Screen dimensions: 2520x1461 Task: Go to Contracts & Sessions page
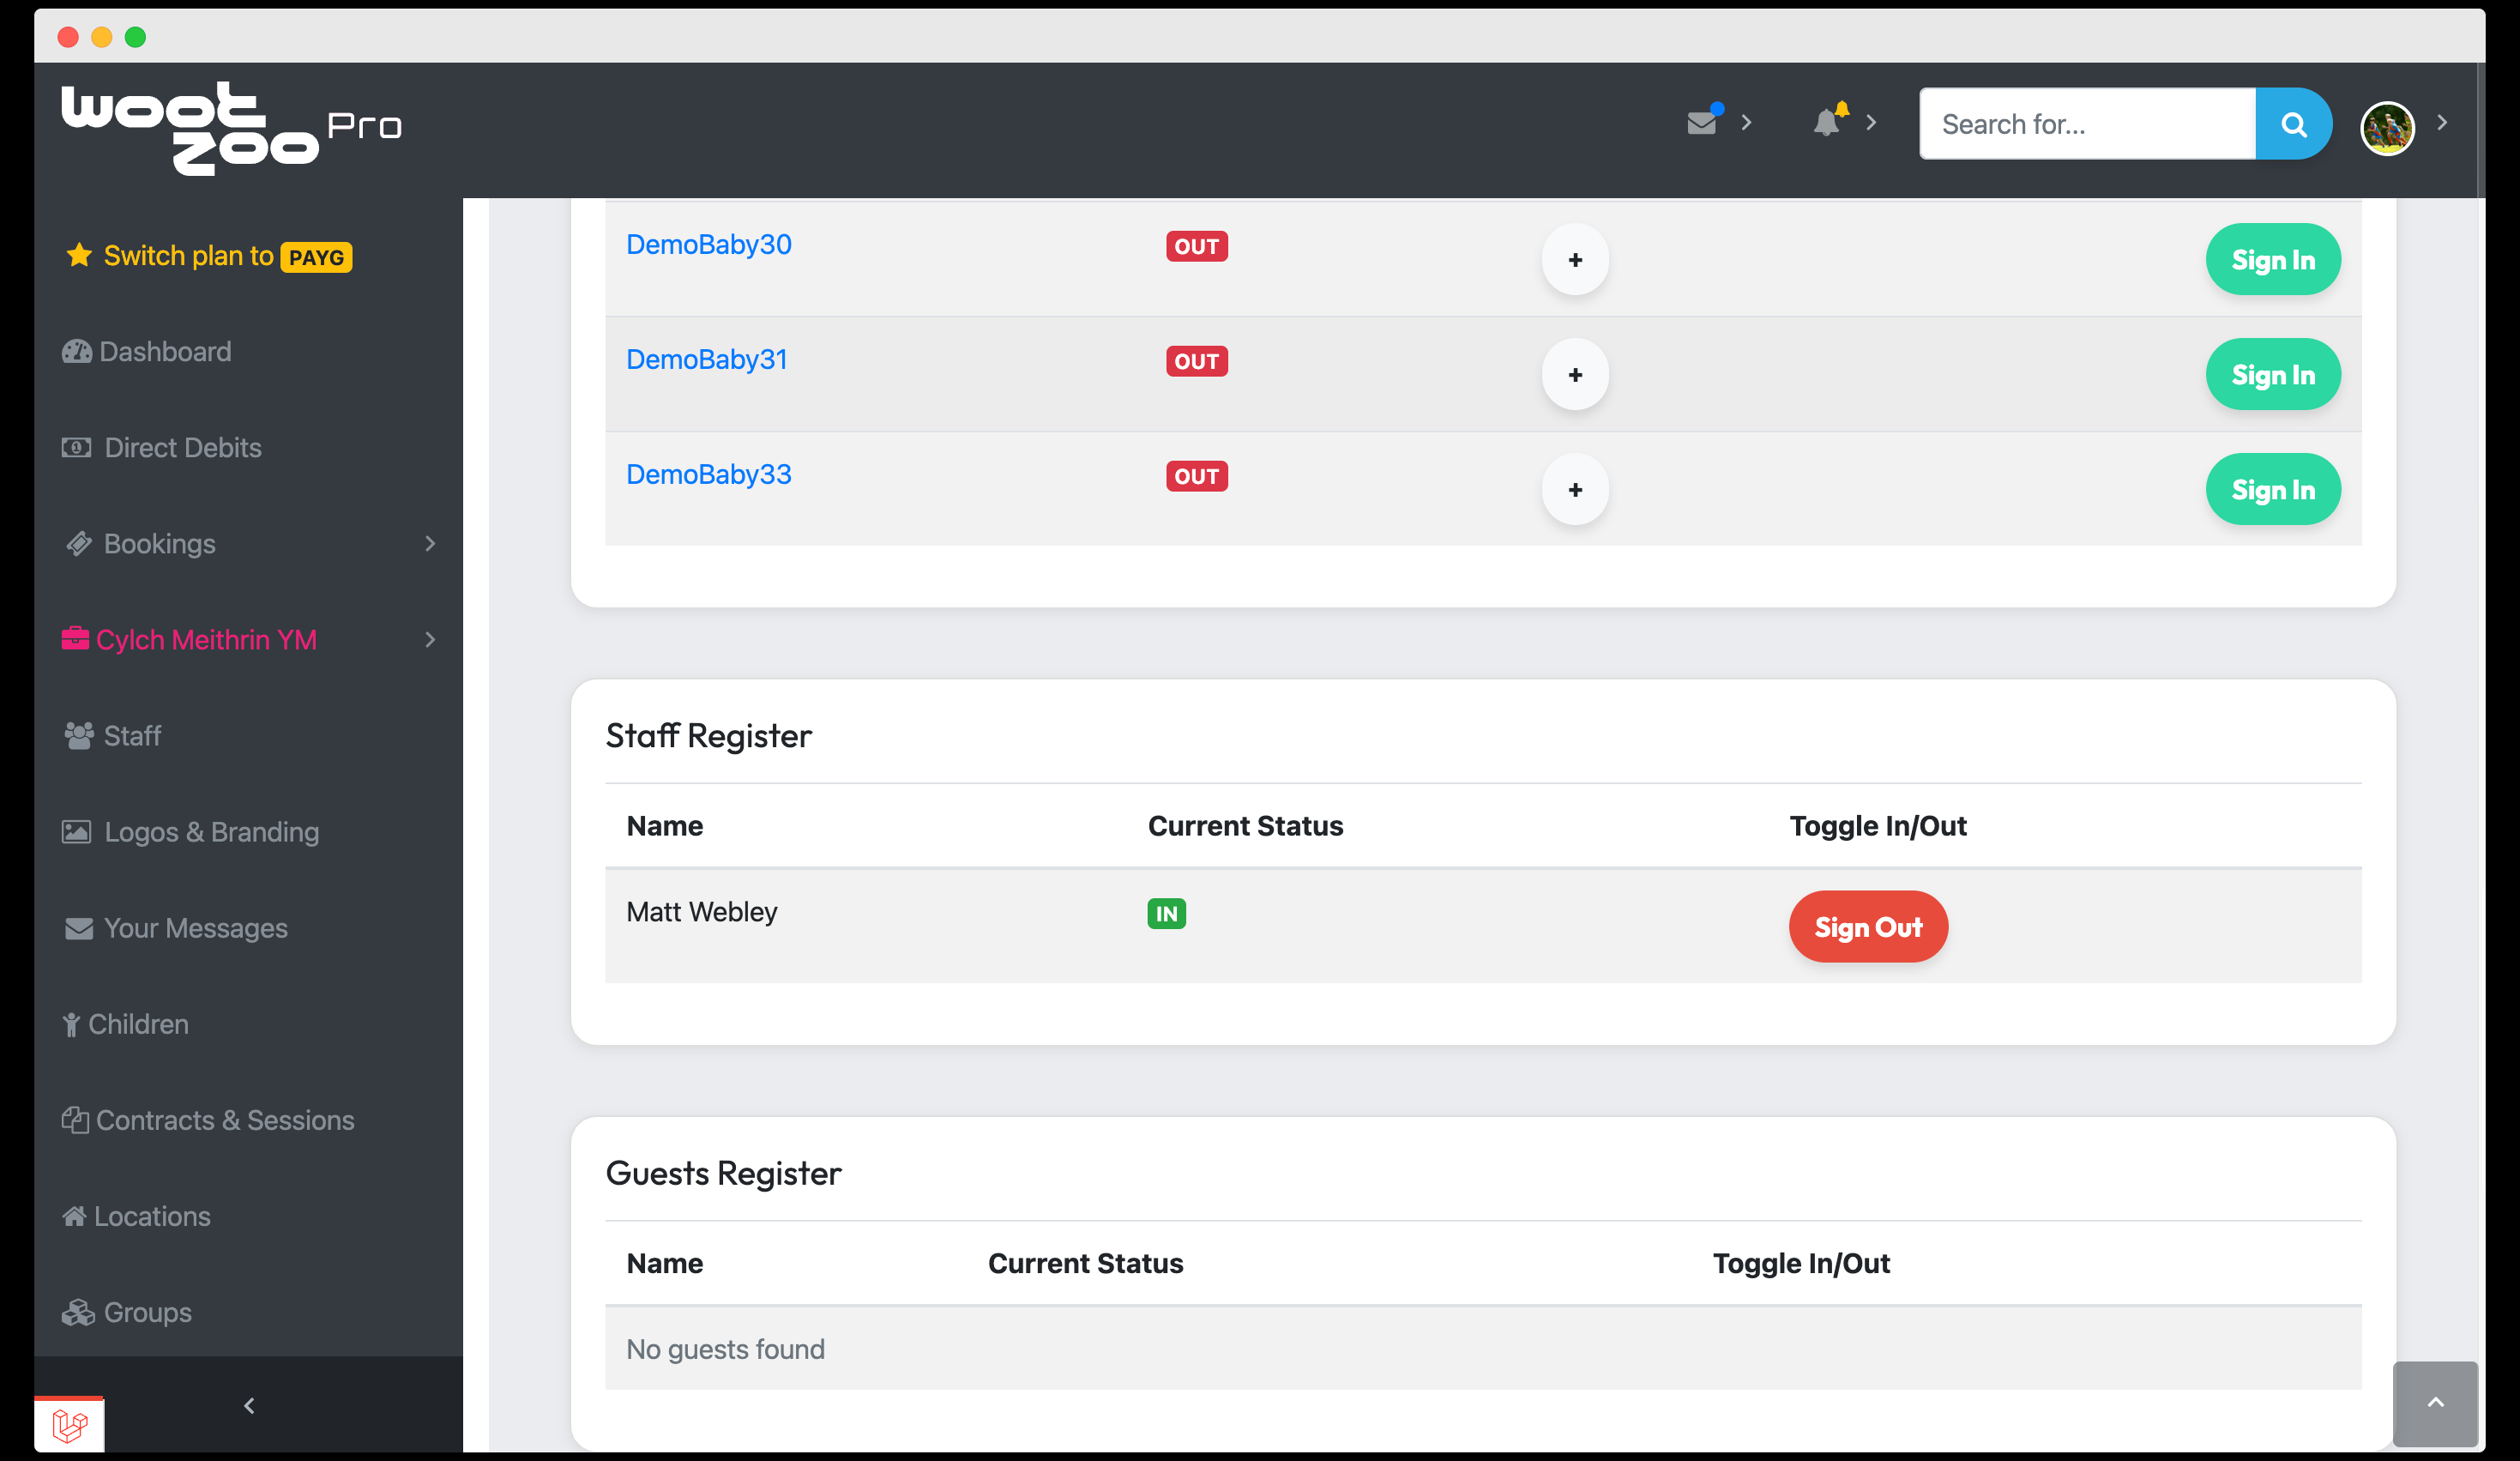[224, 1120]
